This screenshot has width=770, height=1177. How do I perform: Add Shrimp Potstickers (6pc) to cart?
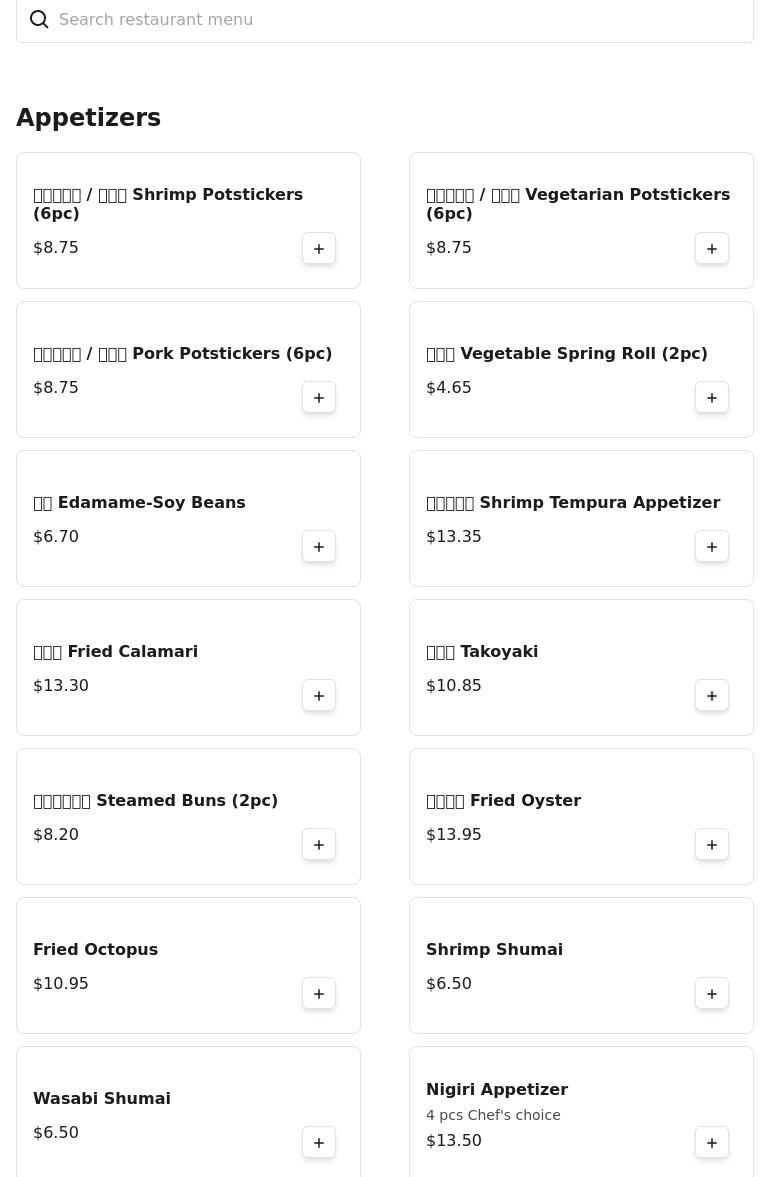tap(319, 248)
